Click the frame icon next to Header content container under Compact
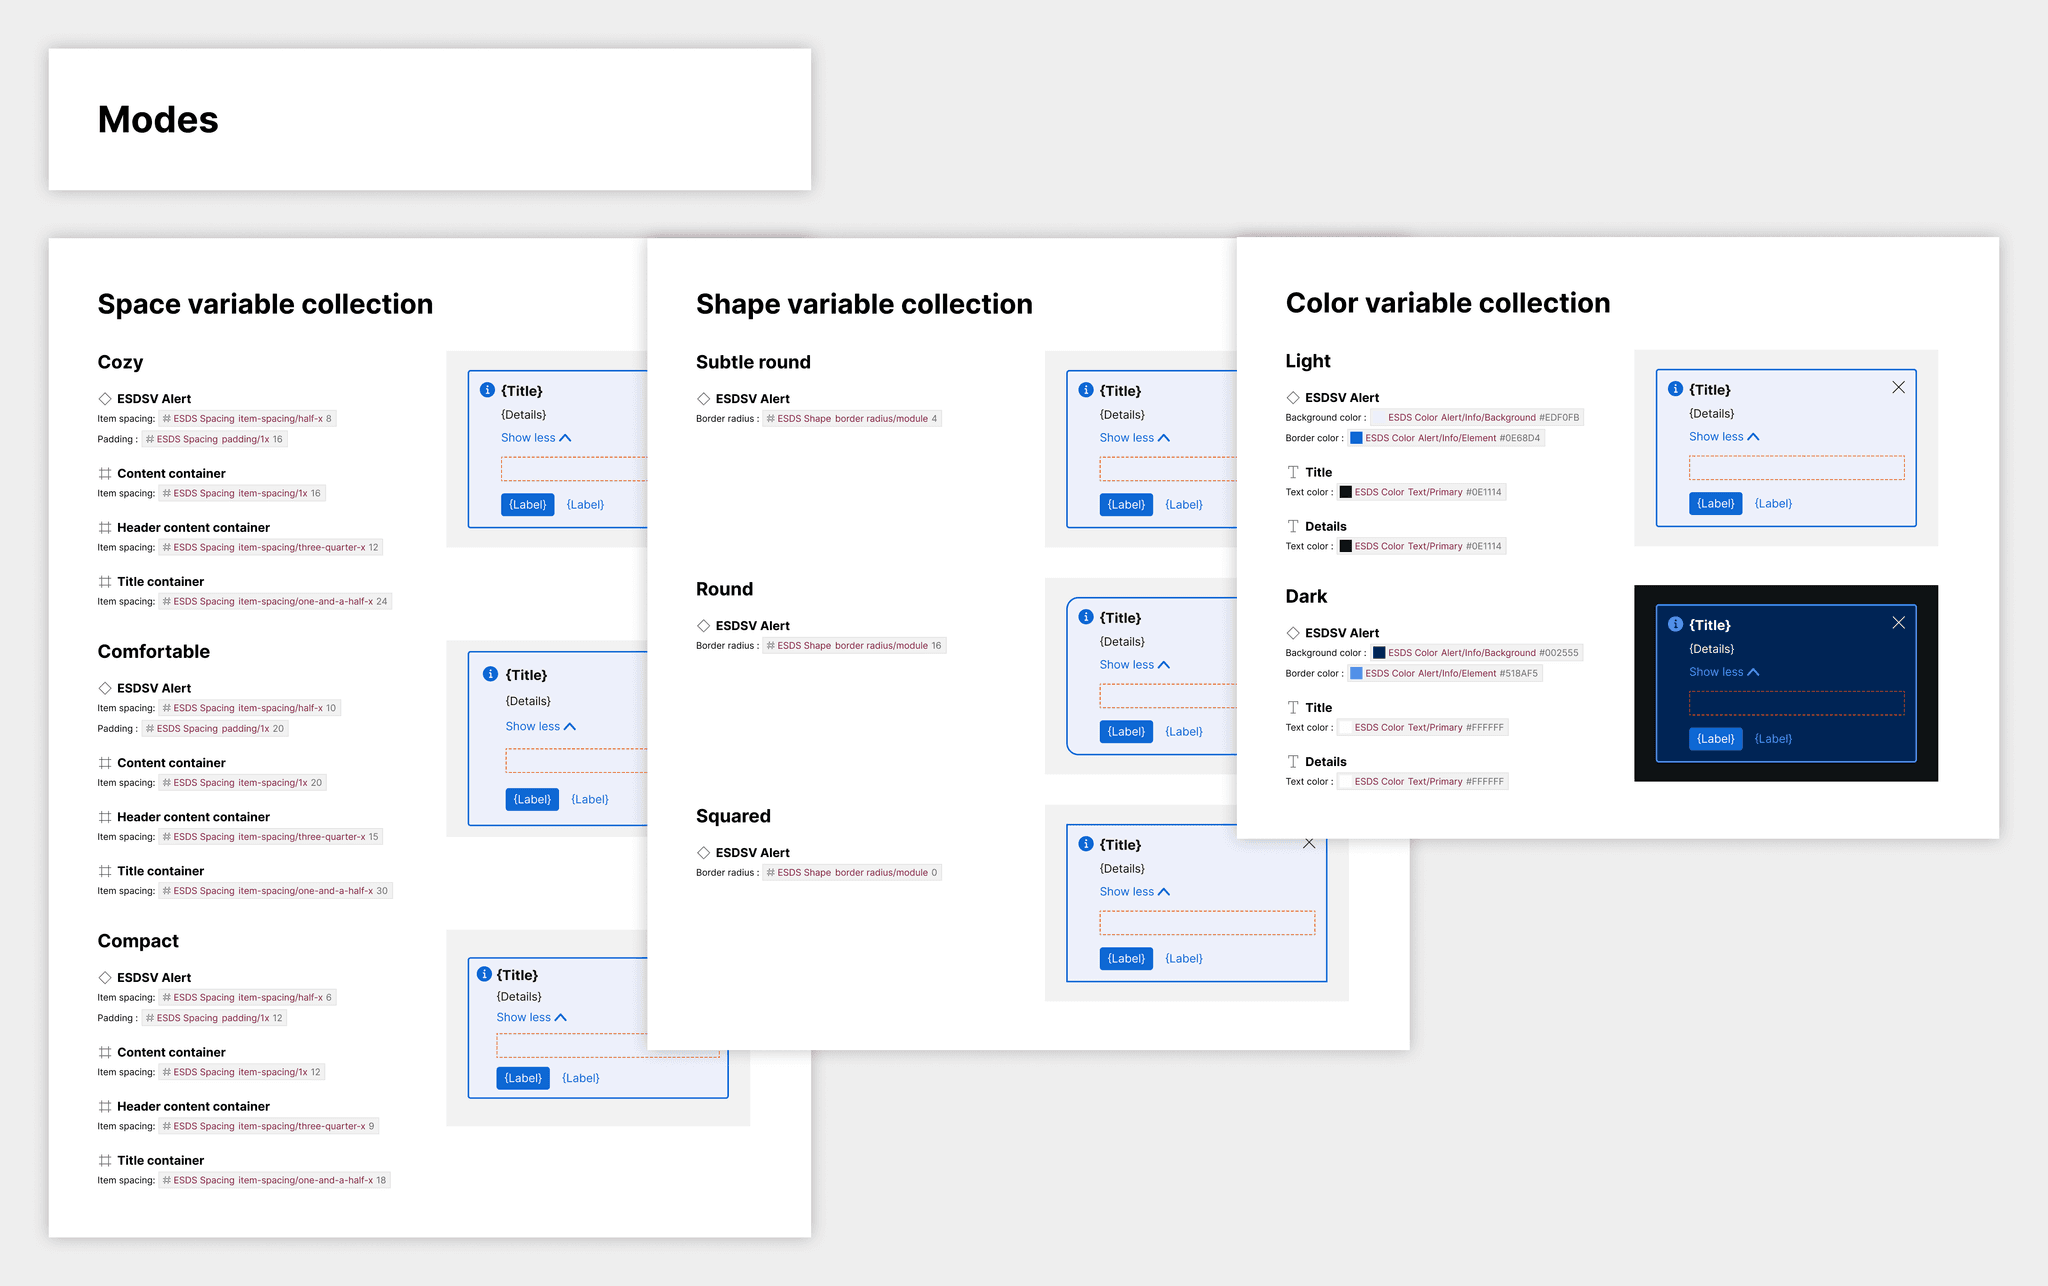Screen dimensions: 2048x1286 106,1106
